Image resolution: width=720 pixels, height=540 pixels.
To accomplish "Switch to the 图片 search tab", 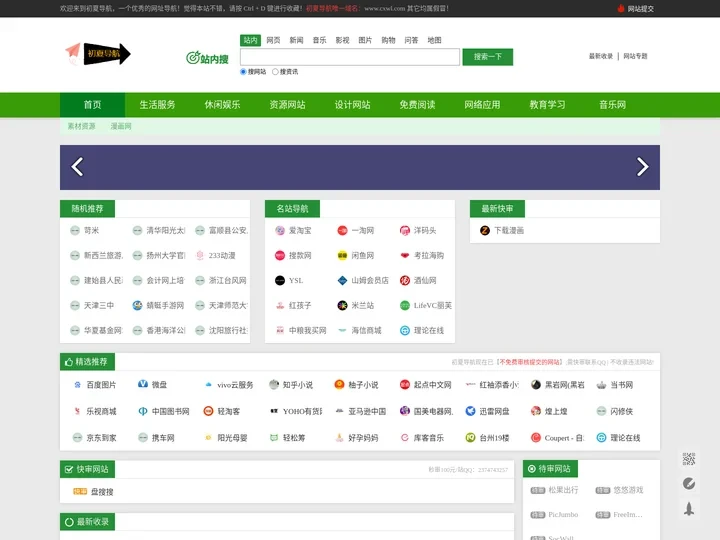I will (365, 40).
